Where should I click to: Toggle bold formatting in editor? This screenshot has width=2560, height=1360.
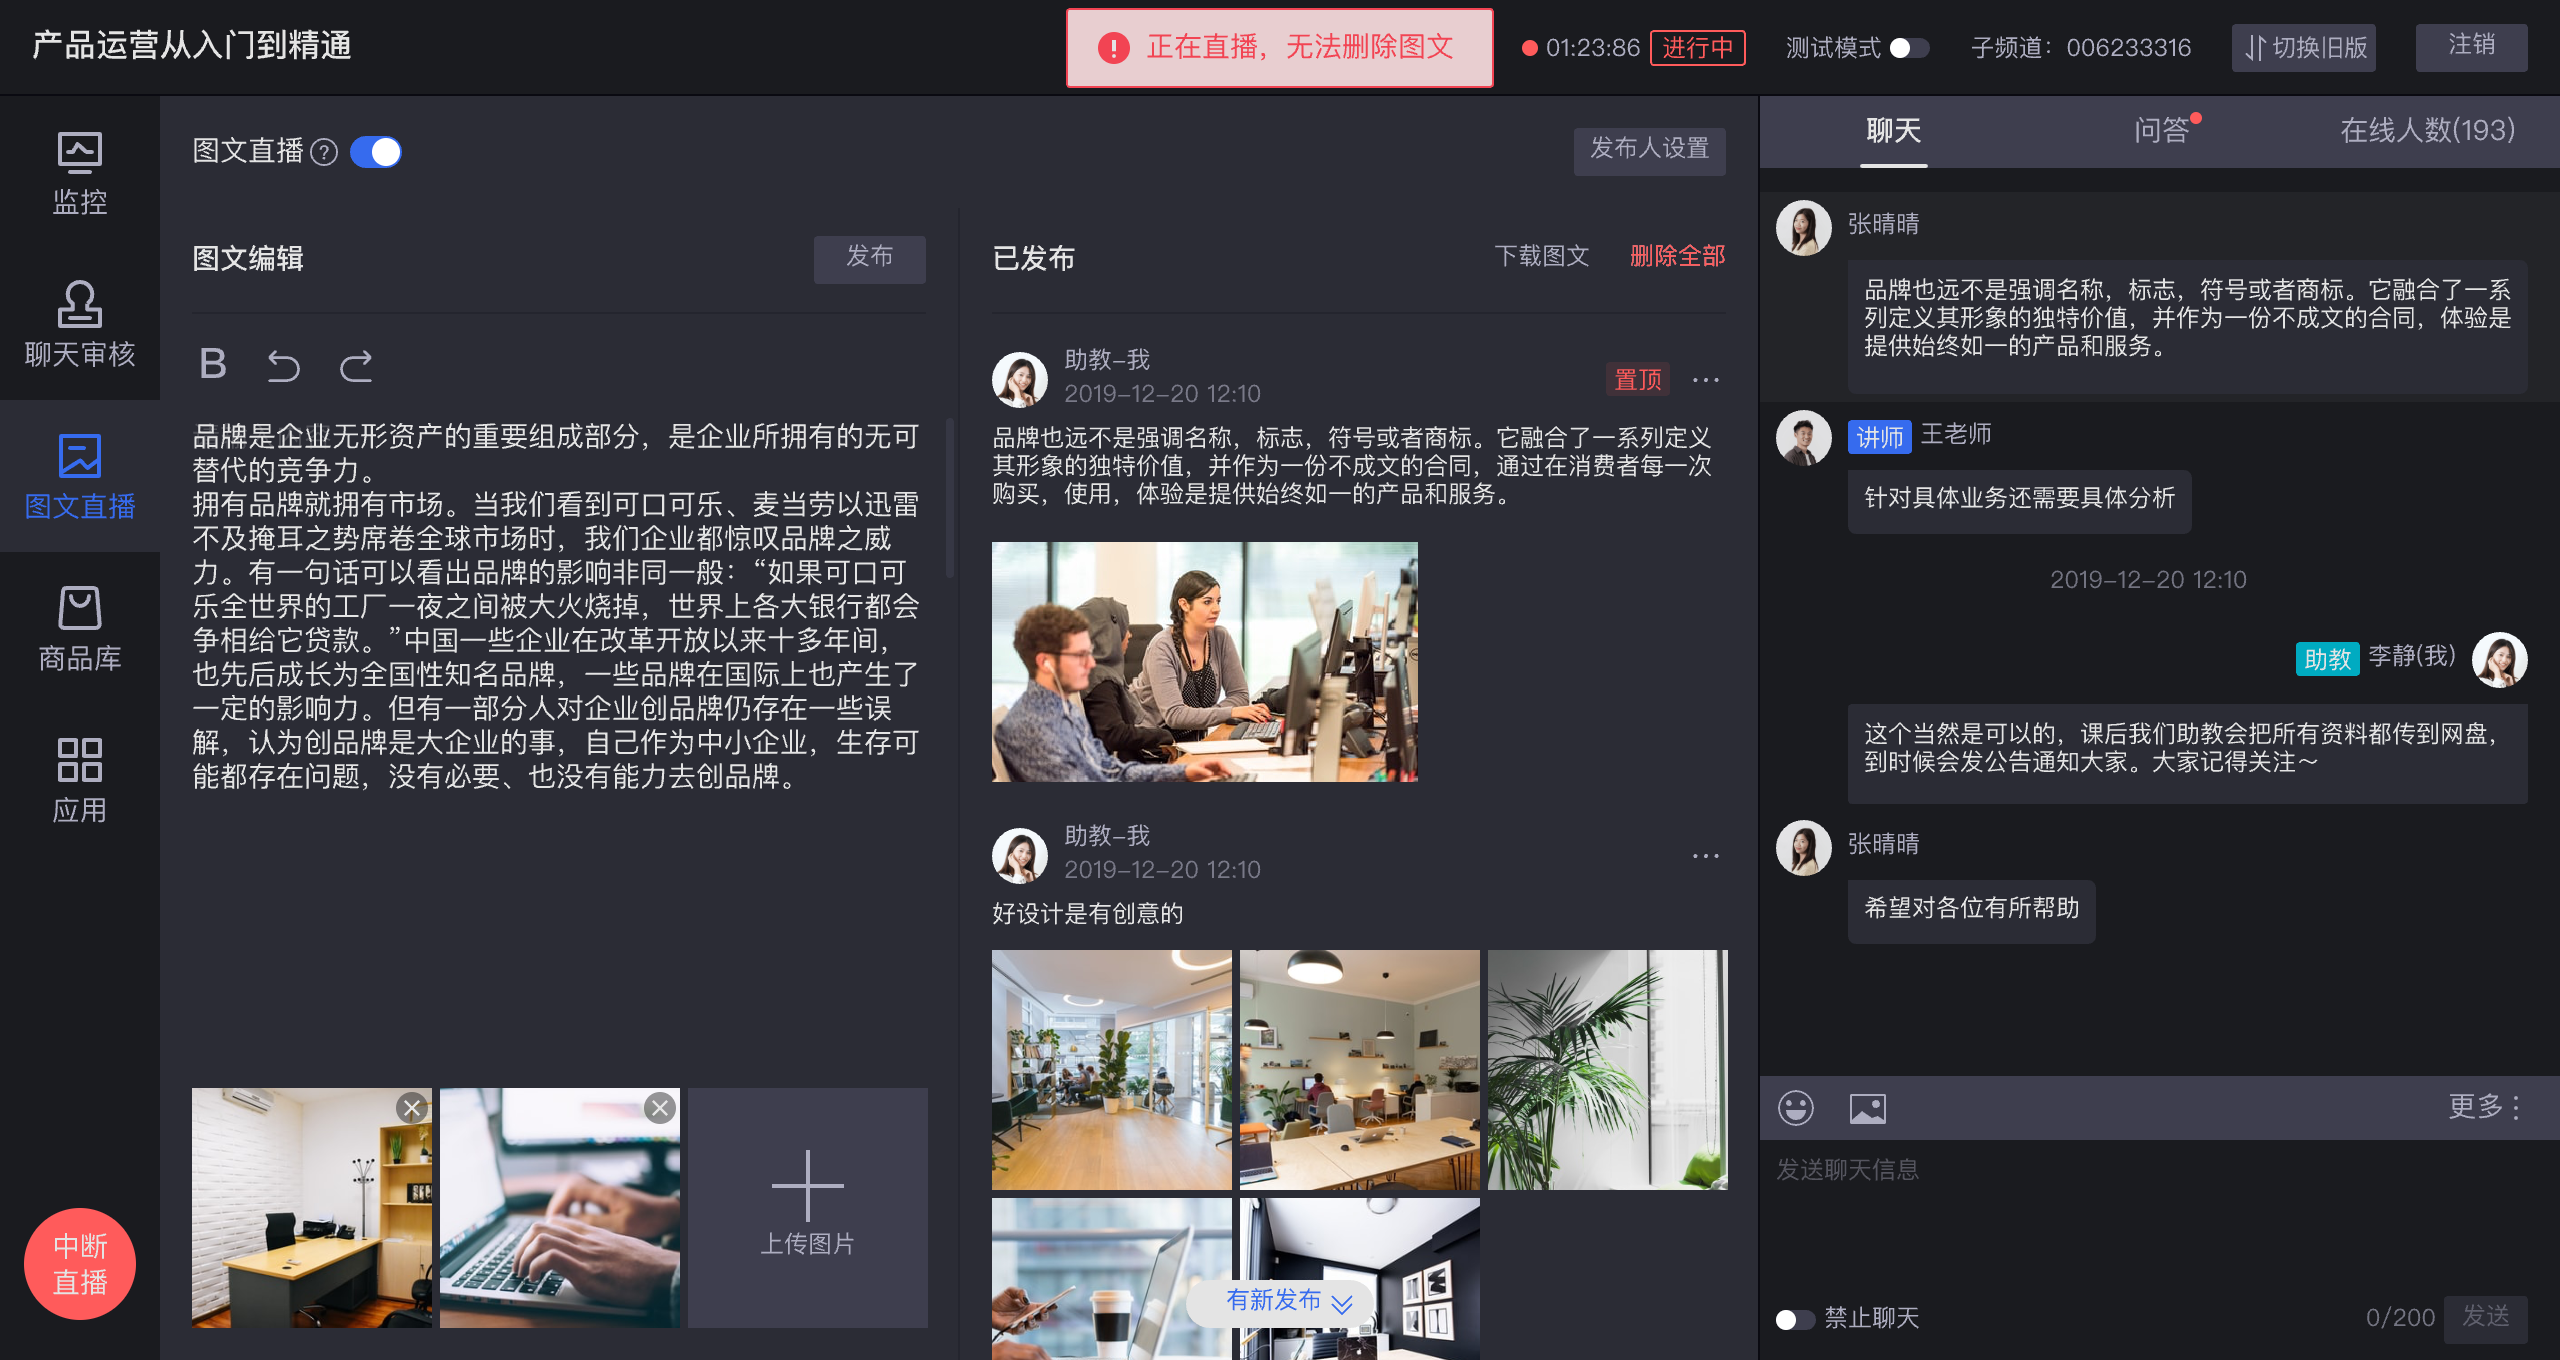pos(212,364)
